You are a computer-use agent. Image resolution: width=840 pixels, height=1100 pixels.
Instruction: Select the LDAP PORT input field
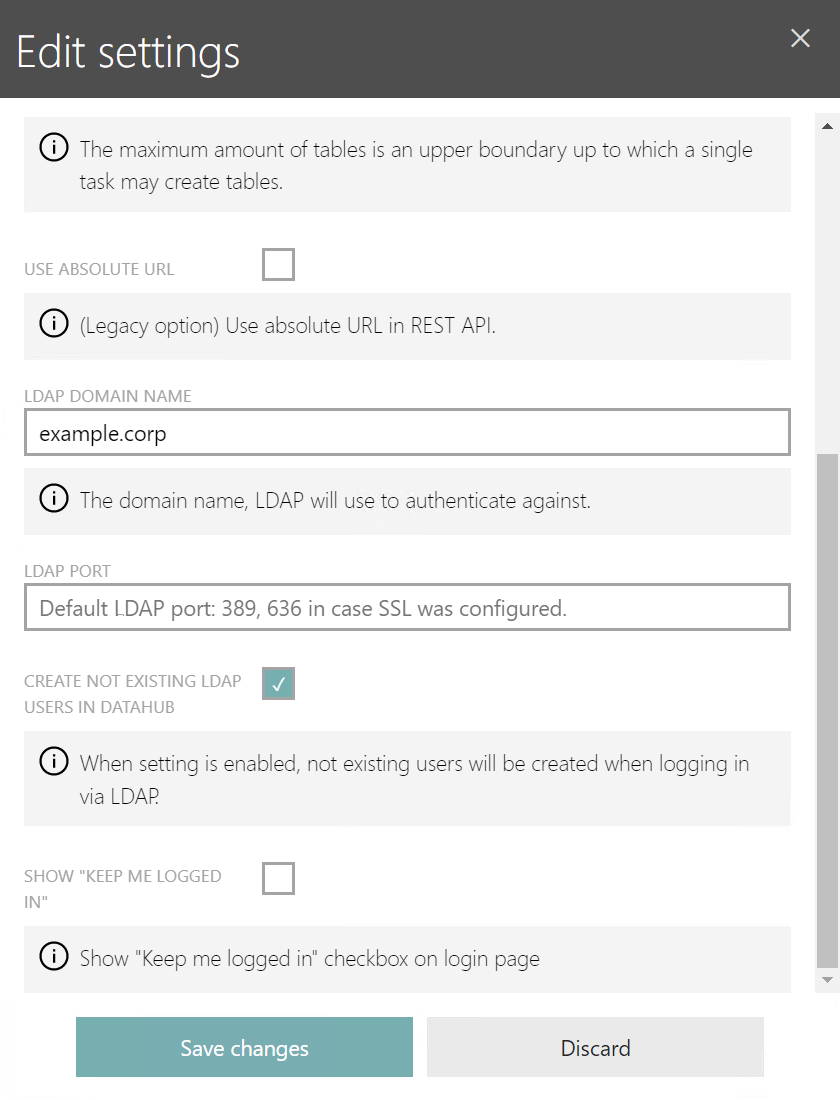[406, 607]
